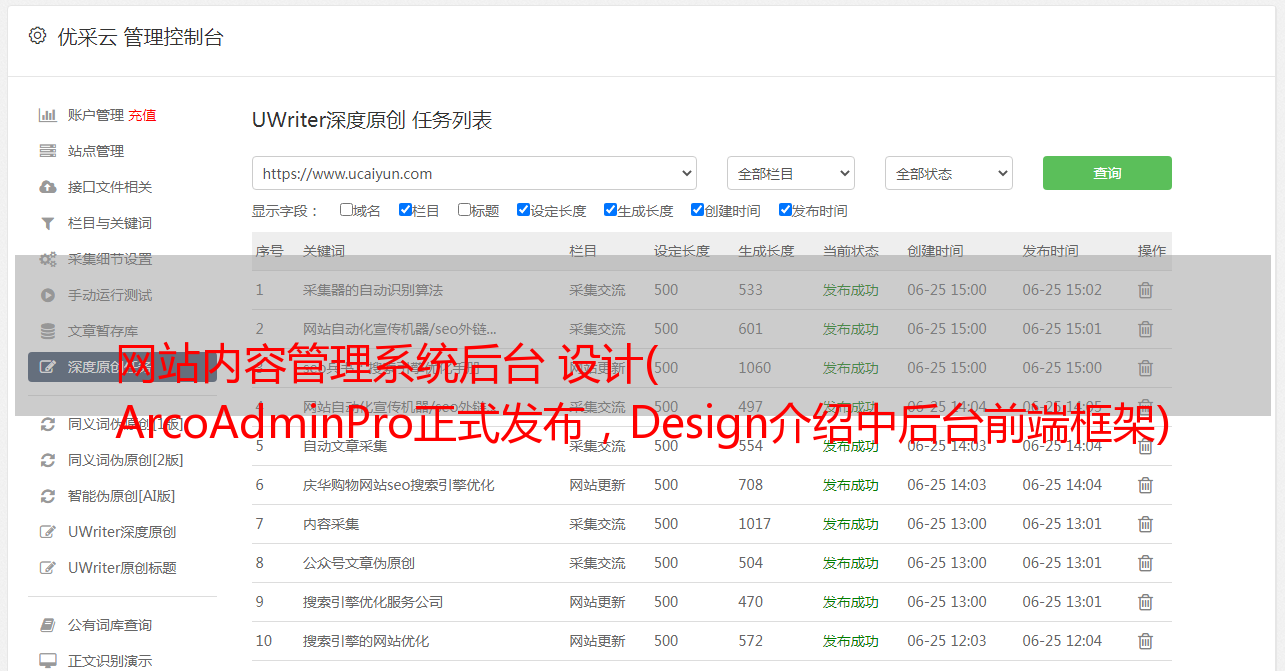Delete row 6 using the trash icon
This screenshot has height=671, width=1285.
(x=1145, y=485)
